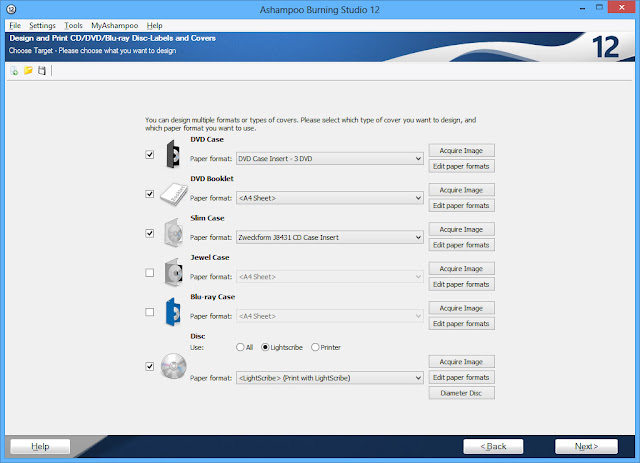Click the Disc CD icon
This screenshot has height=463, width=640.
point(173,366)
